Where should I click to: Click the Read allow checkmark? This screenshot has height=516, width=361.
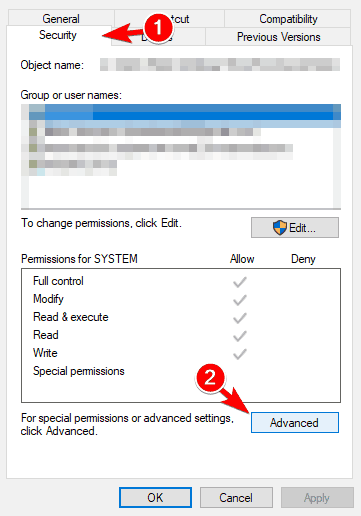[x=240, y=336]
